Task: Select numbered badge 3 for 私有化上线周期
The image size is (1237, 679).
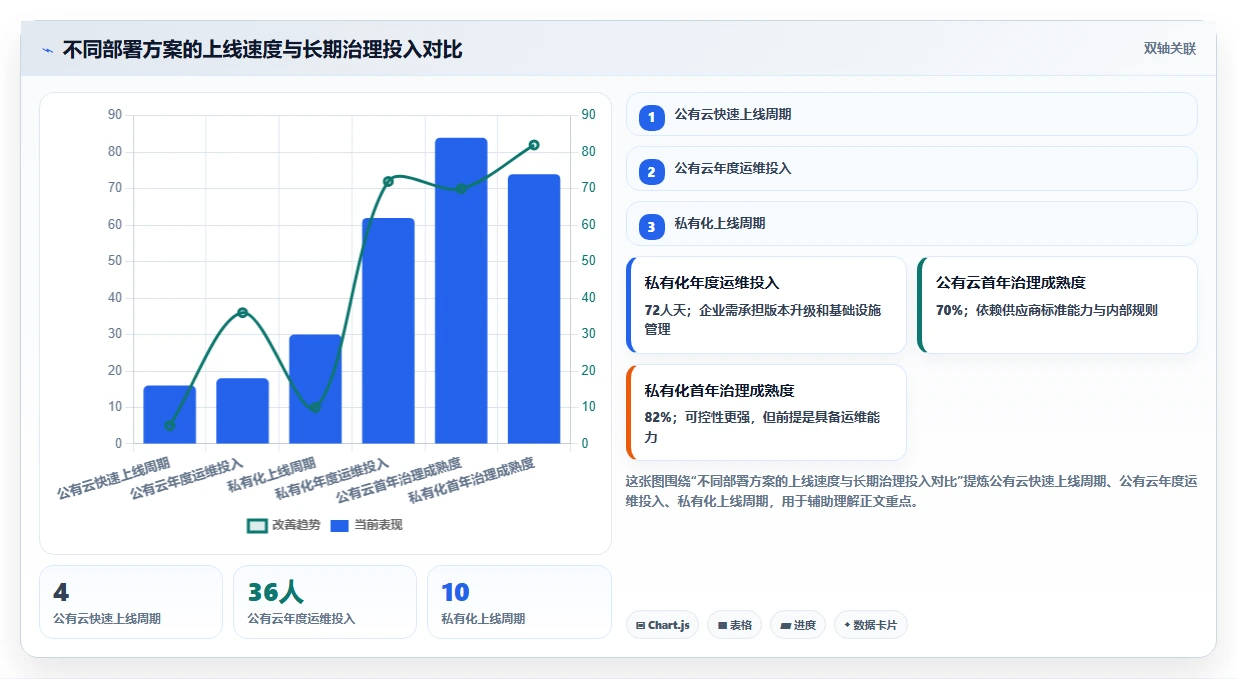Action: point(651,227)
